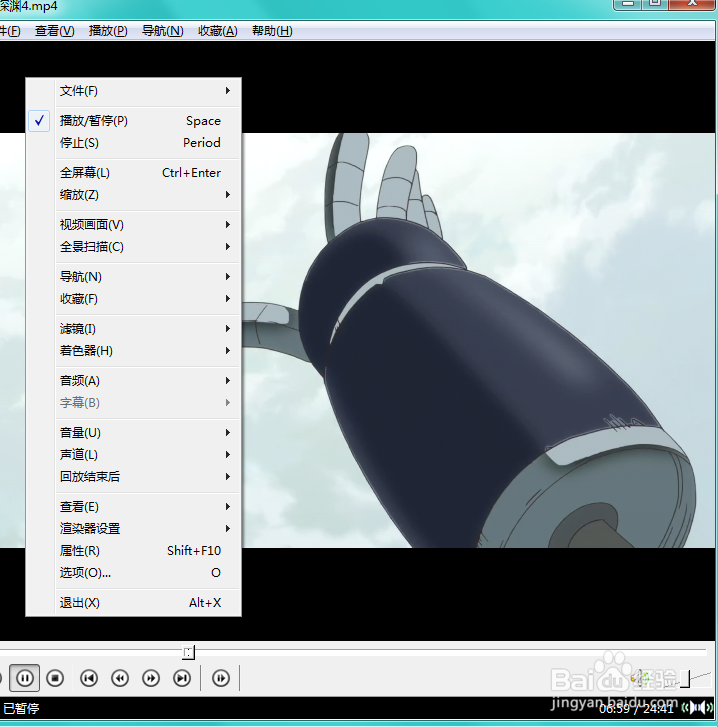Screen dimensions: 718x727
Task: Open the 视频画面(V) submenu
Action: click(133, 225)
